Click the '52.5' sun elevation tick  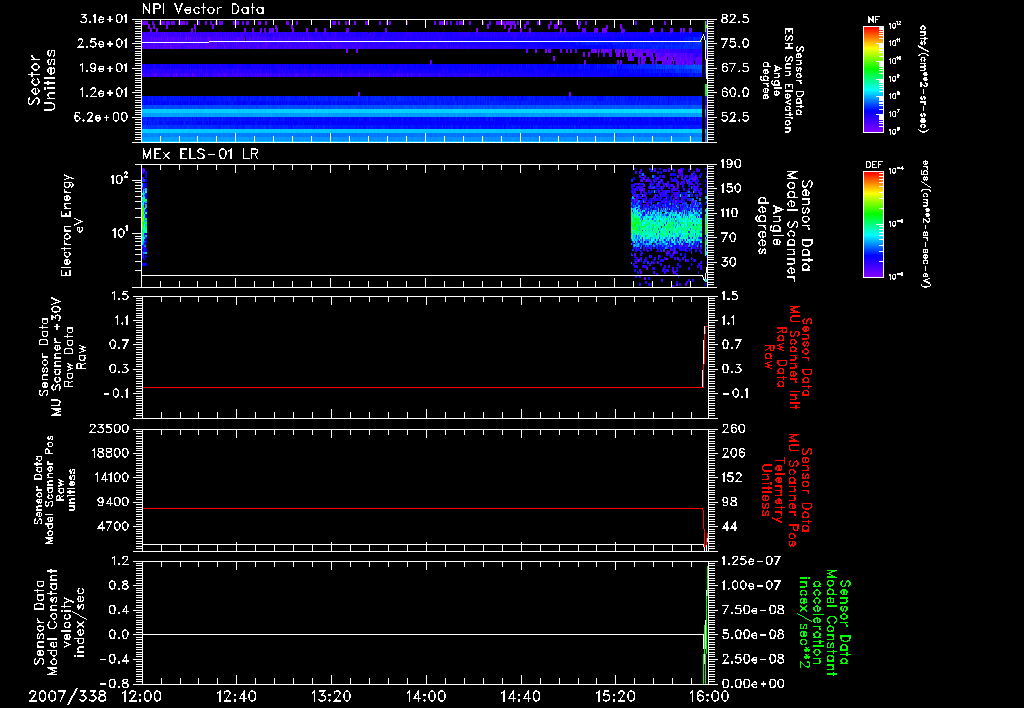[x=735, y=117]
